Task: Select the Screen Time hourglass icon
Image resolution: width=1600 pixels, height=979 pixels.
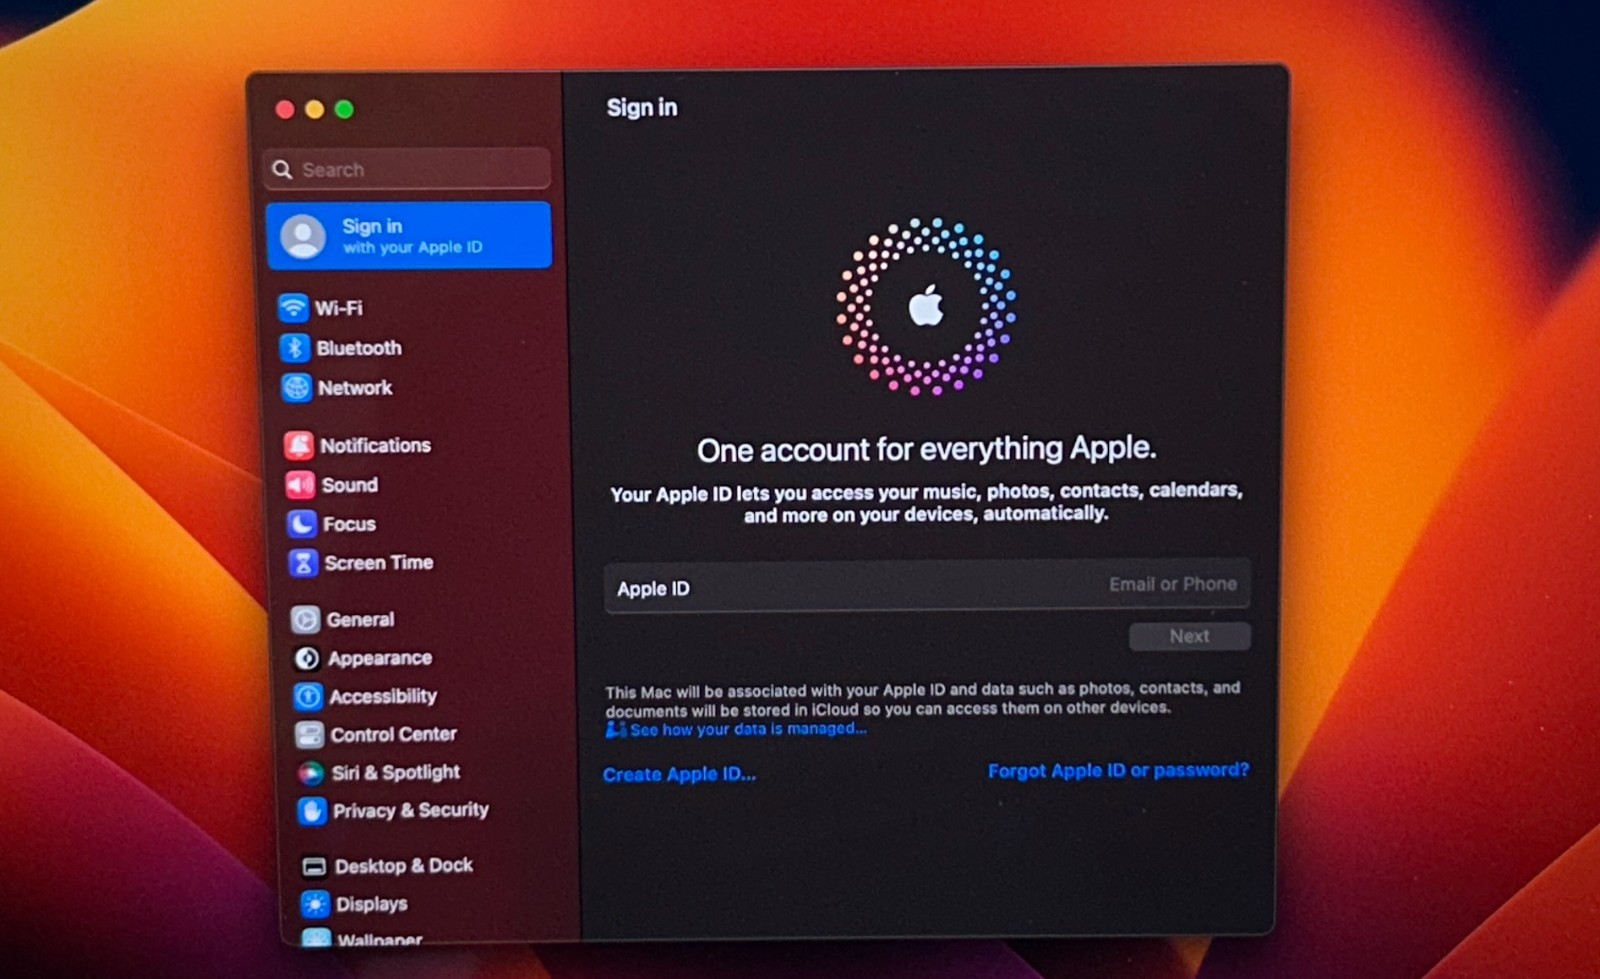Action: click(x=303, y=563)
